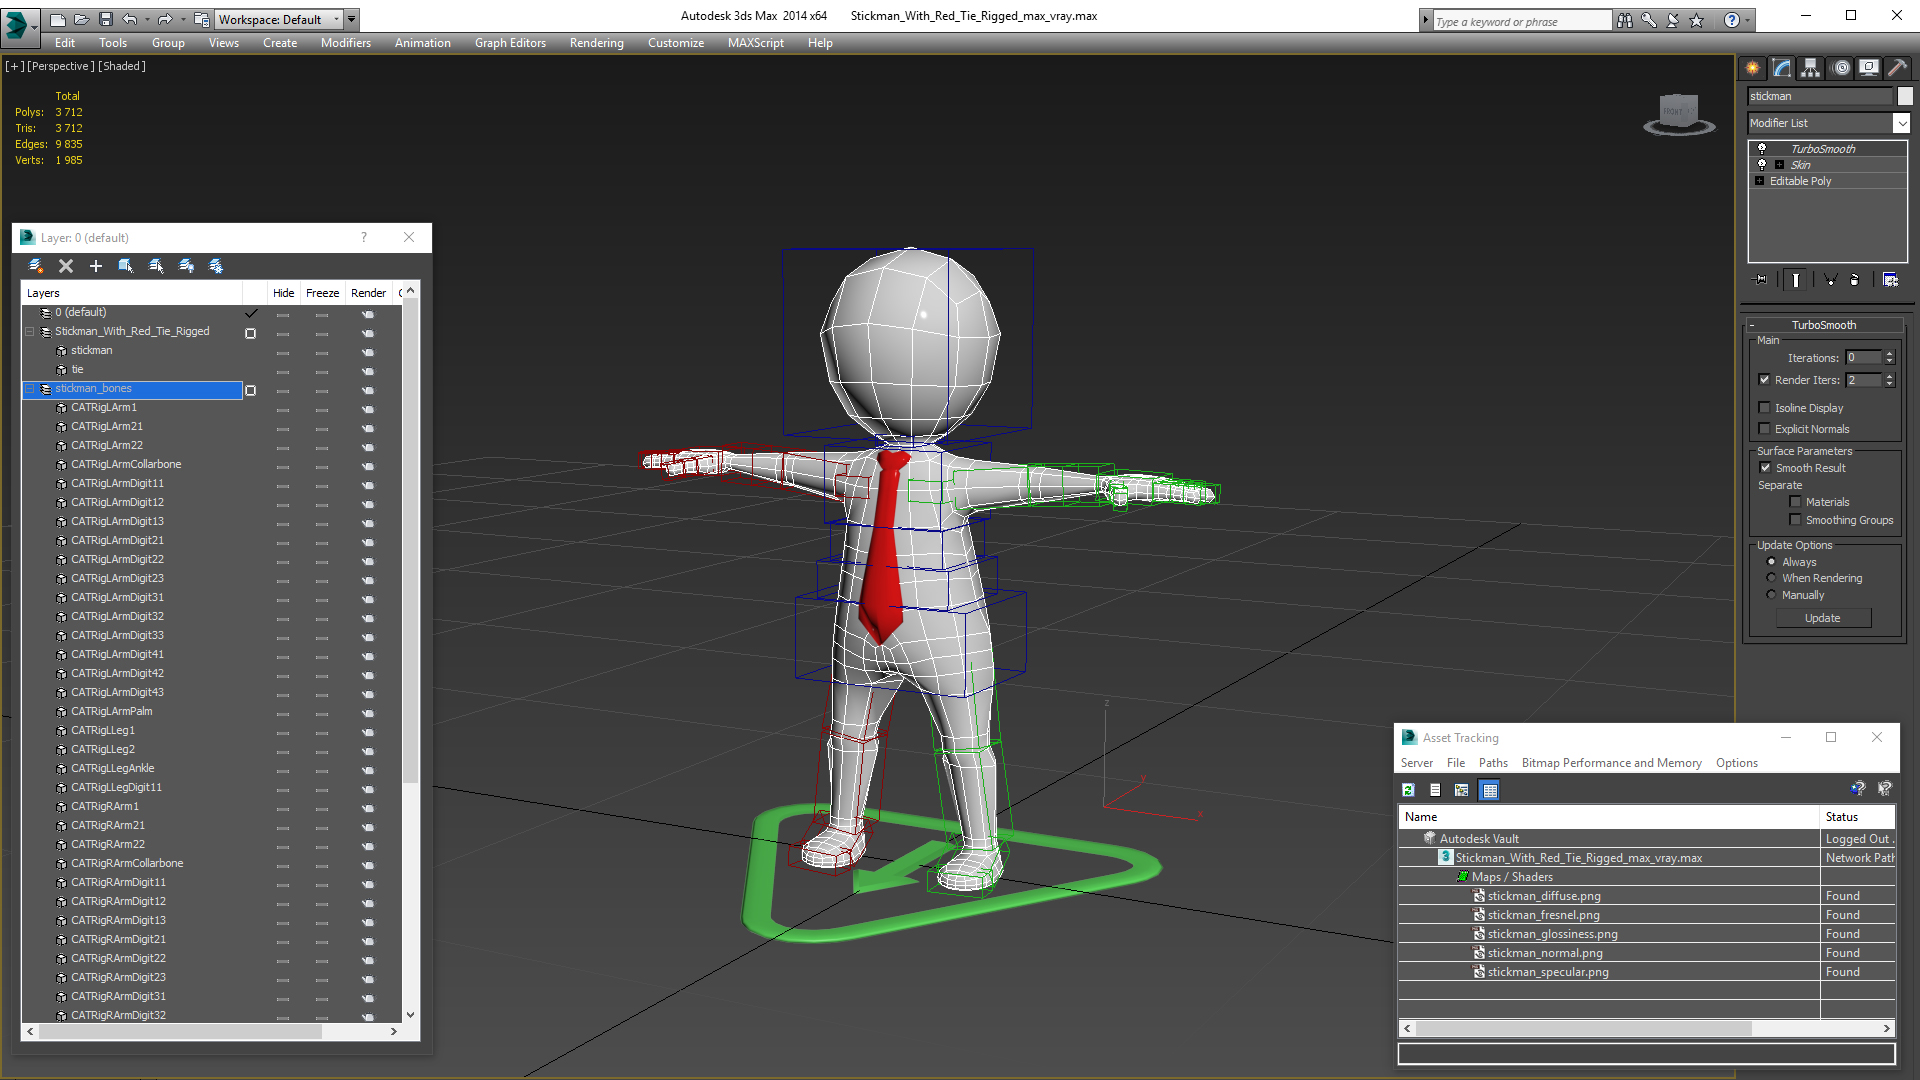Click the Perspective viewport label
The image size is (1920, 1080).
(61, 66)
